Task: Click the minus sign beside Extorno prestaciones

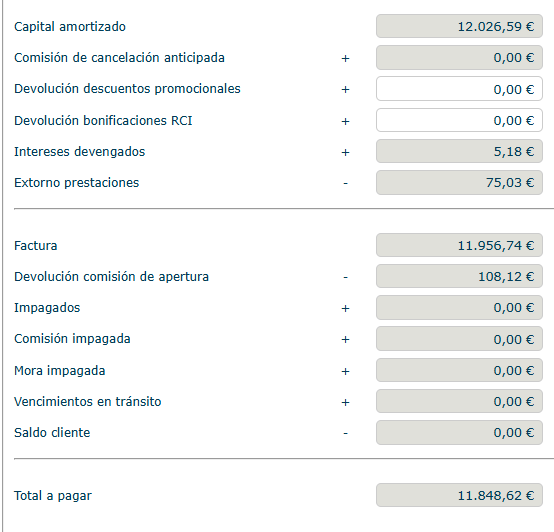Action: pyautogui.click(x=345, y=183)
